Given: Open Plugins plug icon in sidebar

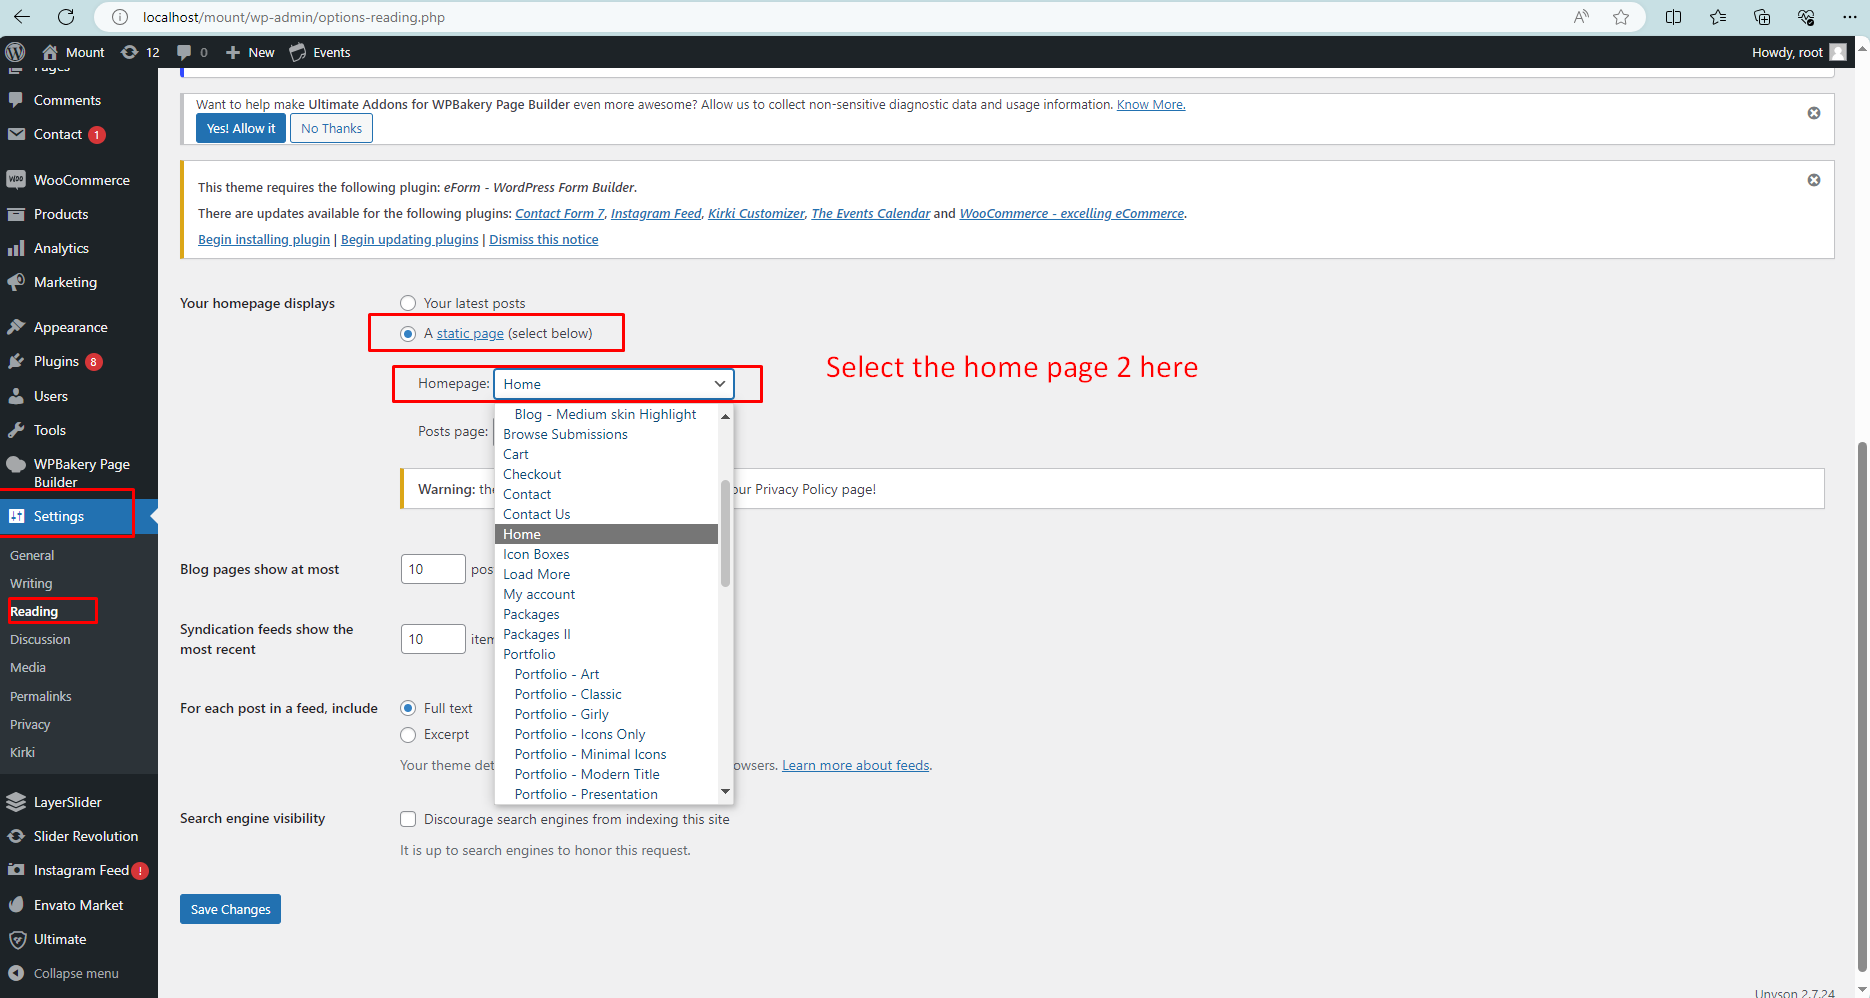Looking at the screenshot, I should [x=16, y=361].
